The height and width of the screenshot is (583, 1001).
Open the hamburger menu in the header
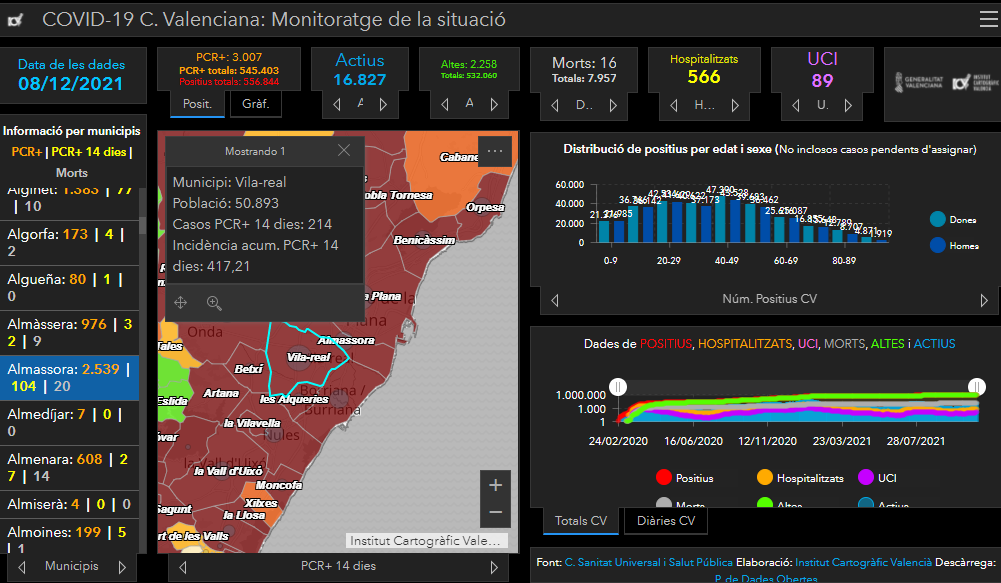988,19
